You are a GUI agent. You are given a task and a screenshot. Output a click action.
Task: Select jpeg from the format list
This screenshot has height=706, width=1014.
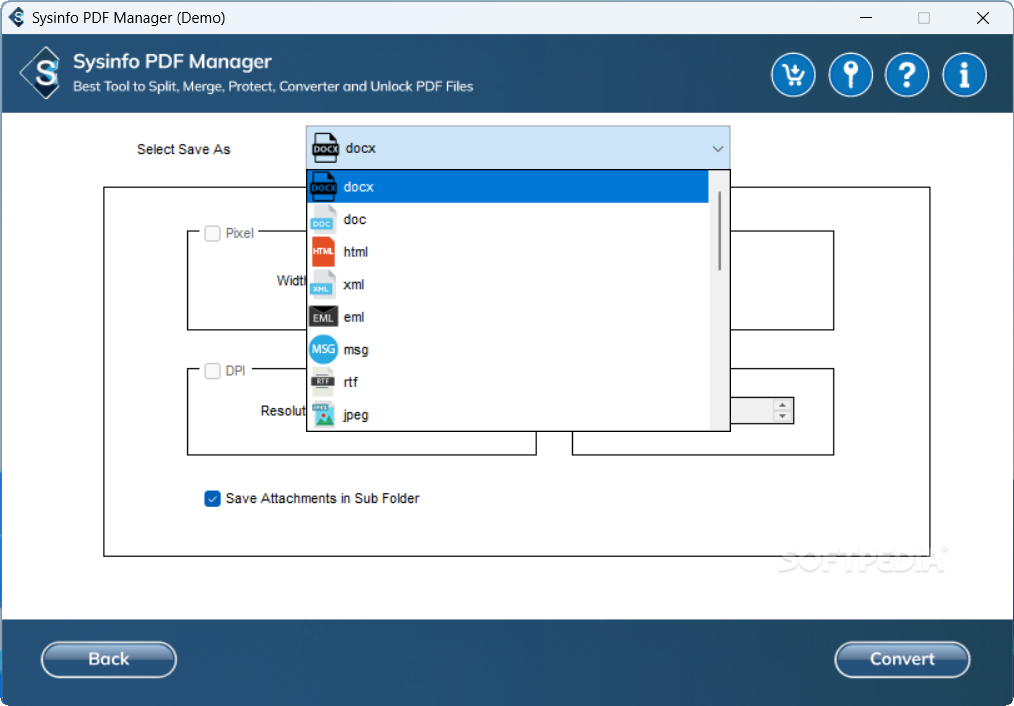[508, 414]
